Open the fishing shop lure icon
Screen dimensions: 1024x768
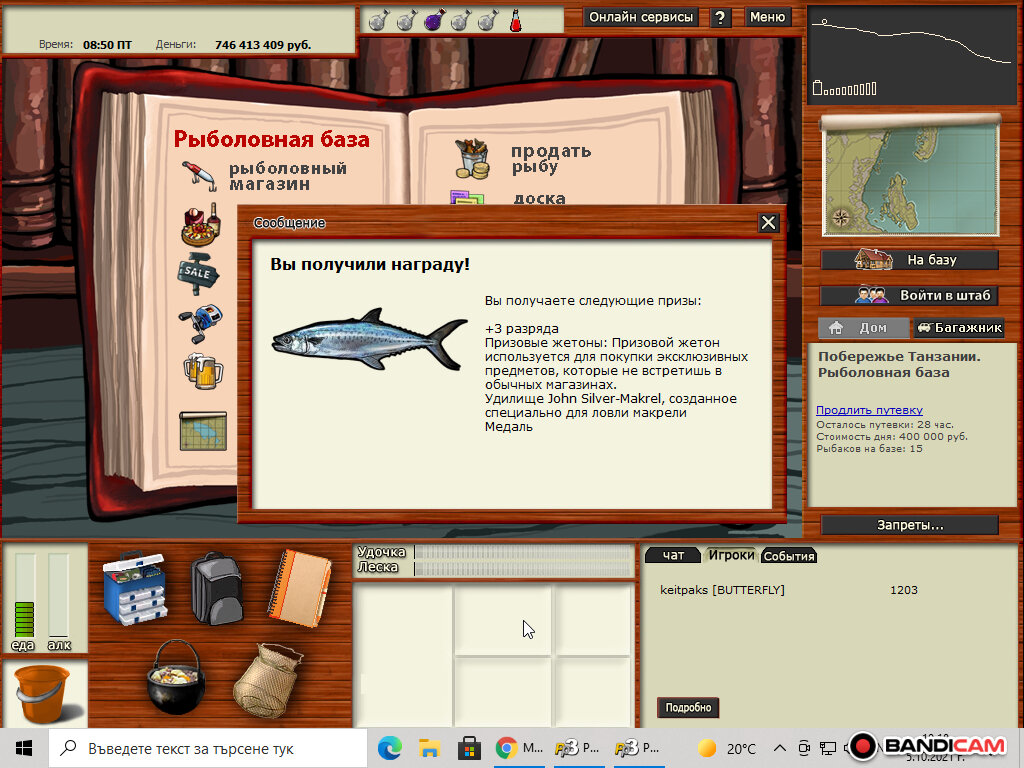pyautogui.click(x=200, y=174)
